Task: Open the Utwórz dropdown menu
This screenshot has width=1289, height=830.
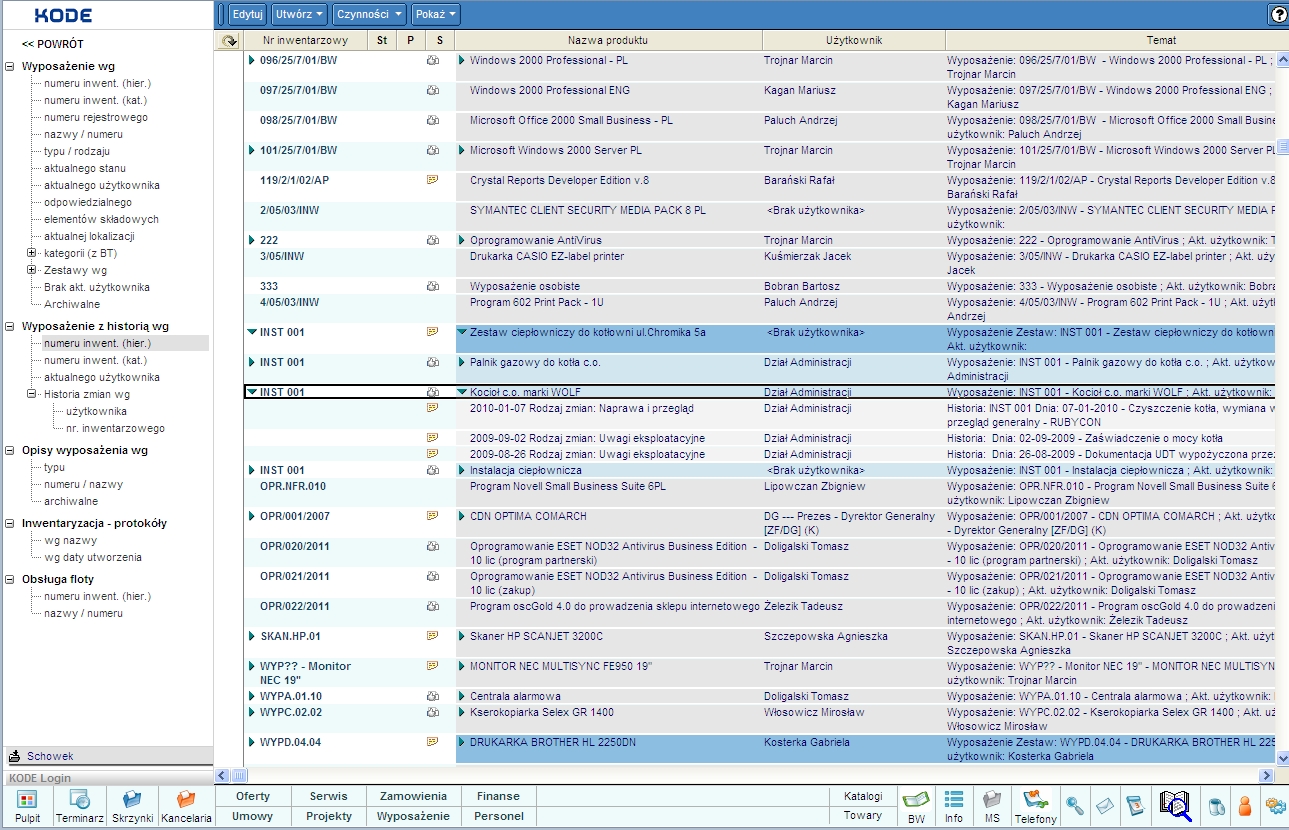Action: point(299,14)
